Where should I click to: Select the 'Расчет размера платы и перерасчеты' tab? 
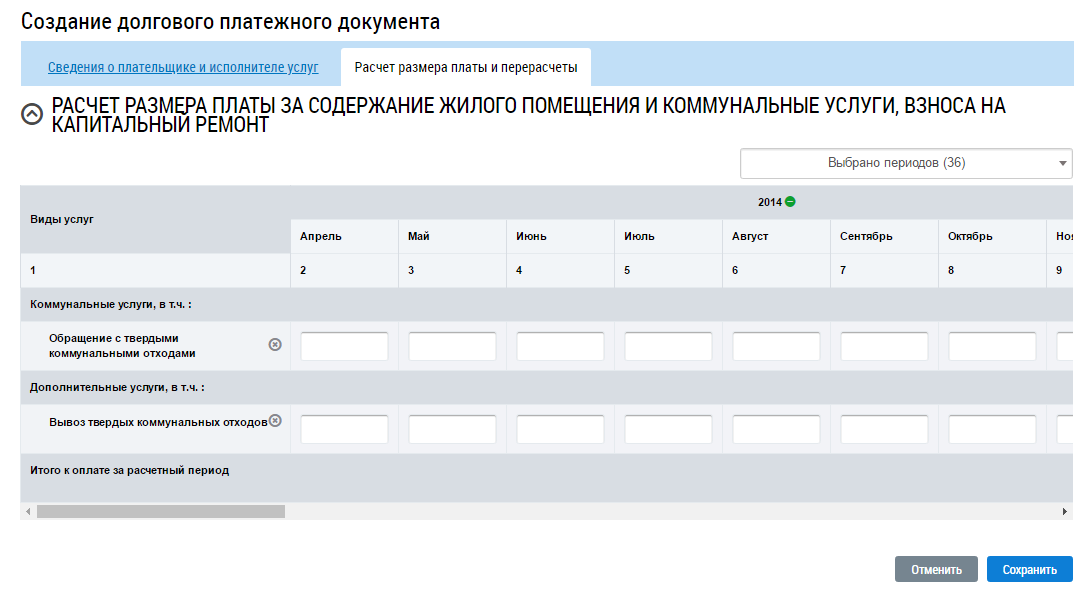click(x=465, y=68)
